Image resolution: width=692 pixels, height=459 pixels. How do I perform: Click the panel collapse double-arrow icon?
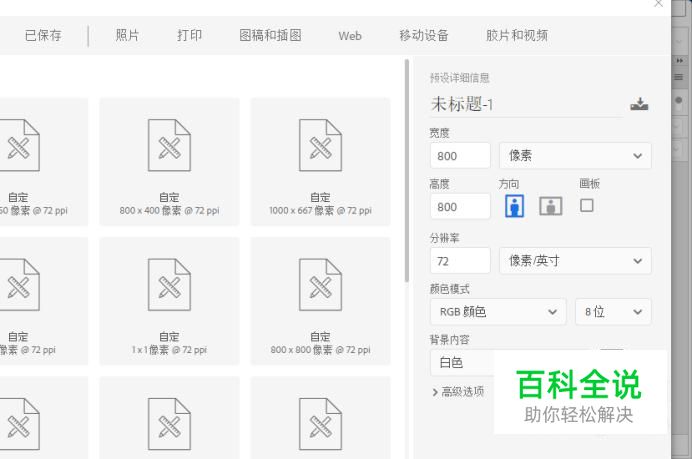pos(680,60)
